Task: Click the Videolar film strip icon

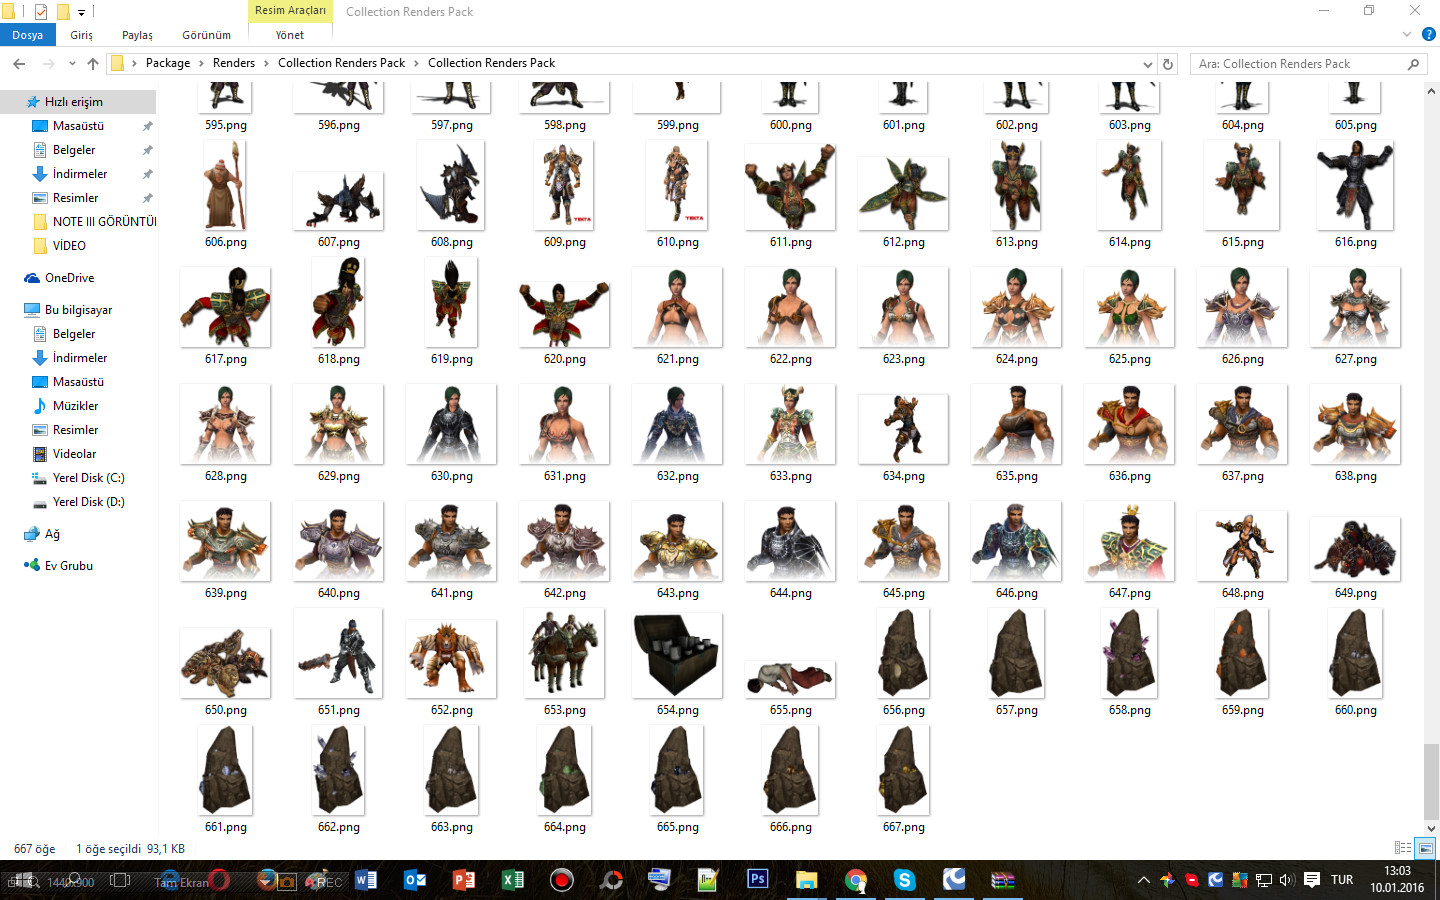Action: [x=40, y=454]
